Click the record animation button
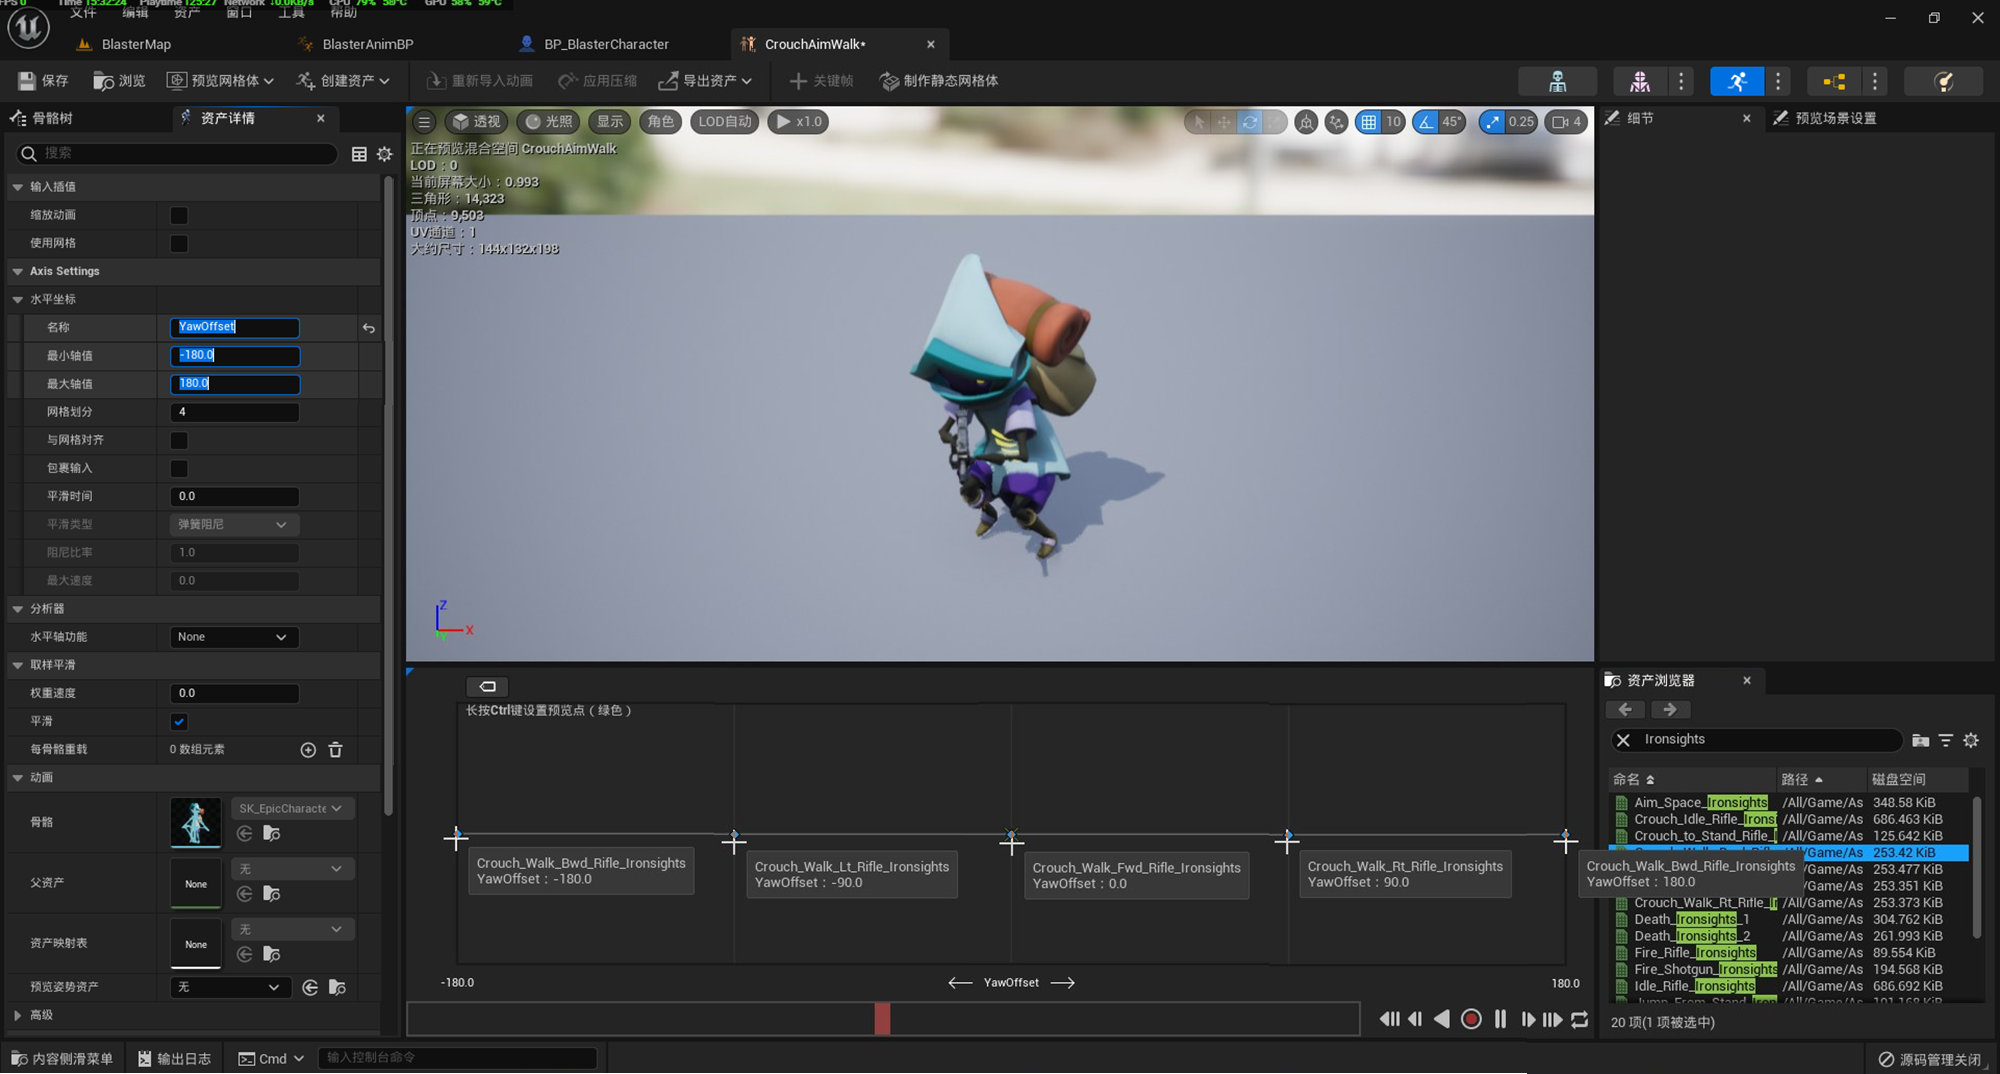 [x=1471, y=1019]
